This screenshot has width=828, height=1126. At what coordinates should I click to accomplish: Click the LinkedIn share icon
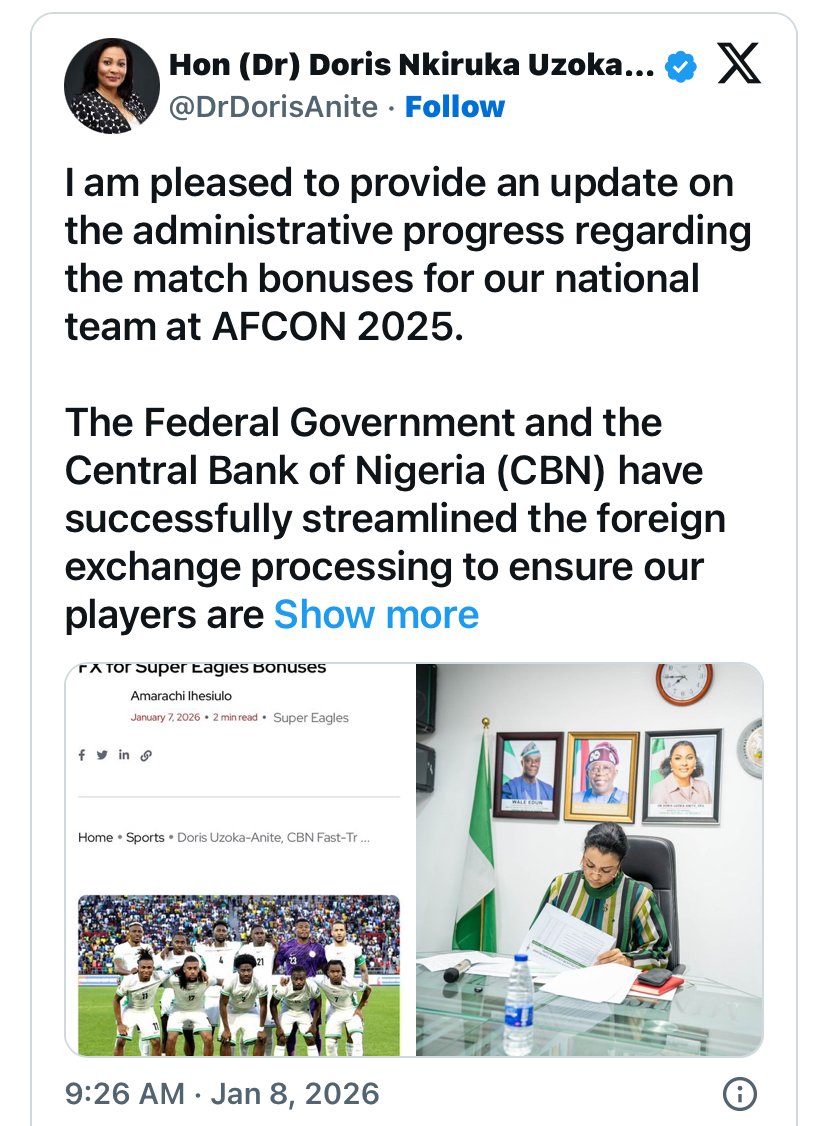124,755
